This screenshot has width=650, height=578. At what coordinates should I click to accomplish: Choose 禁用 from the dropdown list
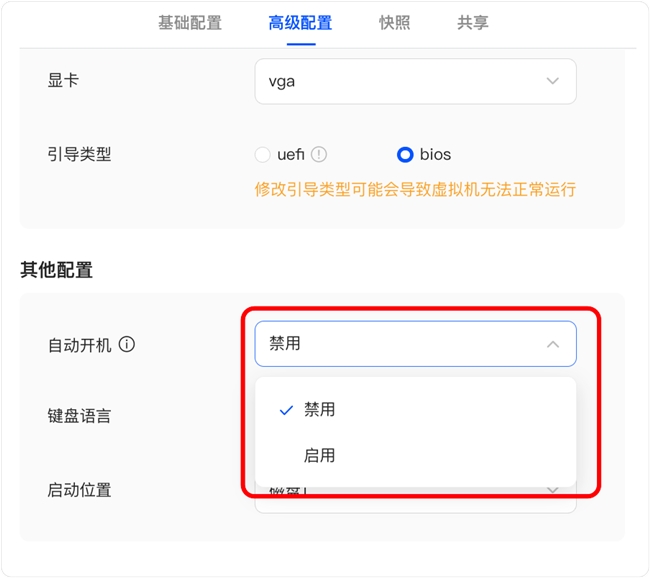(320, 409)
